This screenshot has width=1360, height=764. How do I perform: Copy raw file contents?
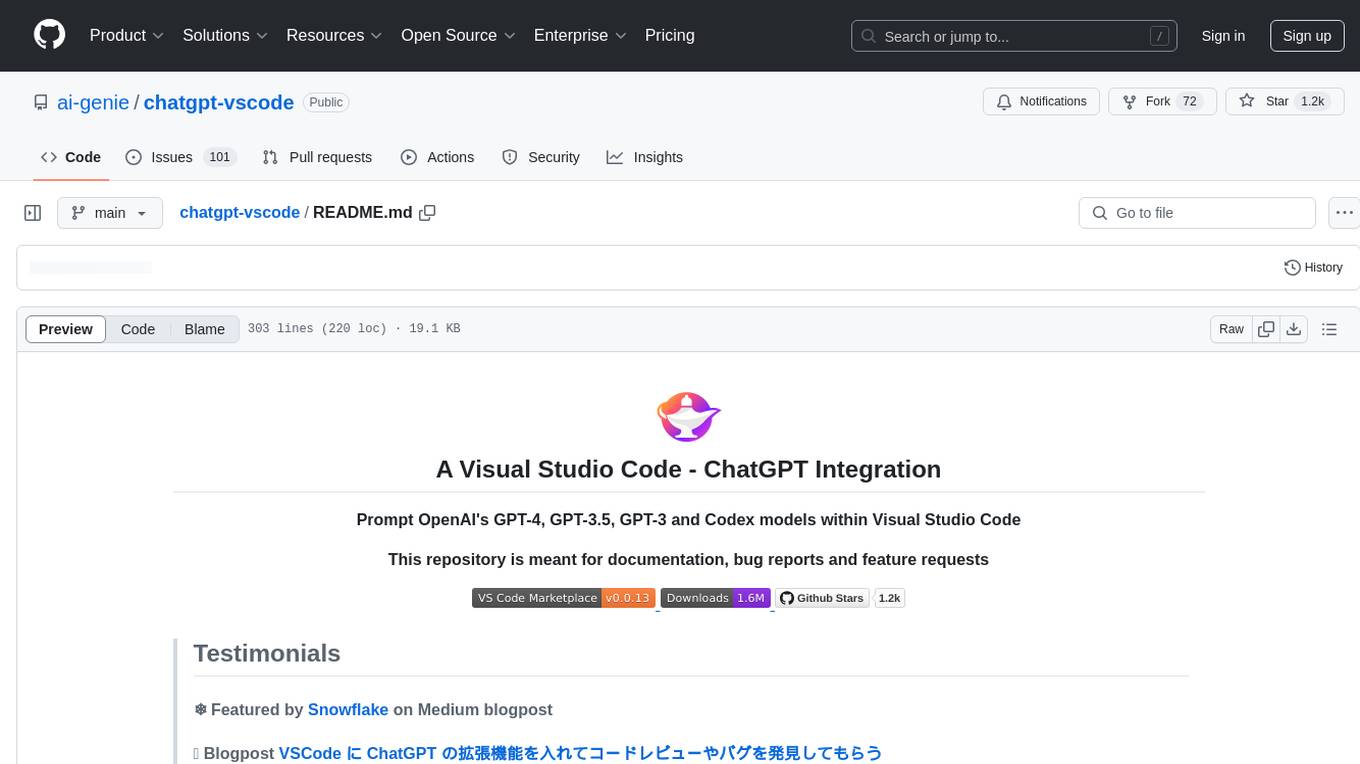(x=1266, y=329)
